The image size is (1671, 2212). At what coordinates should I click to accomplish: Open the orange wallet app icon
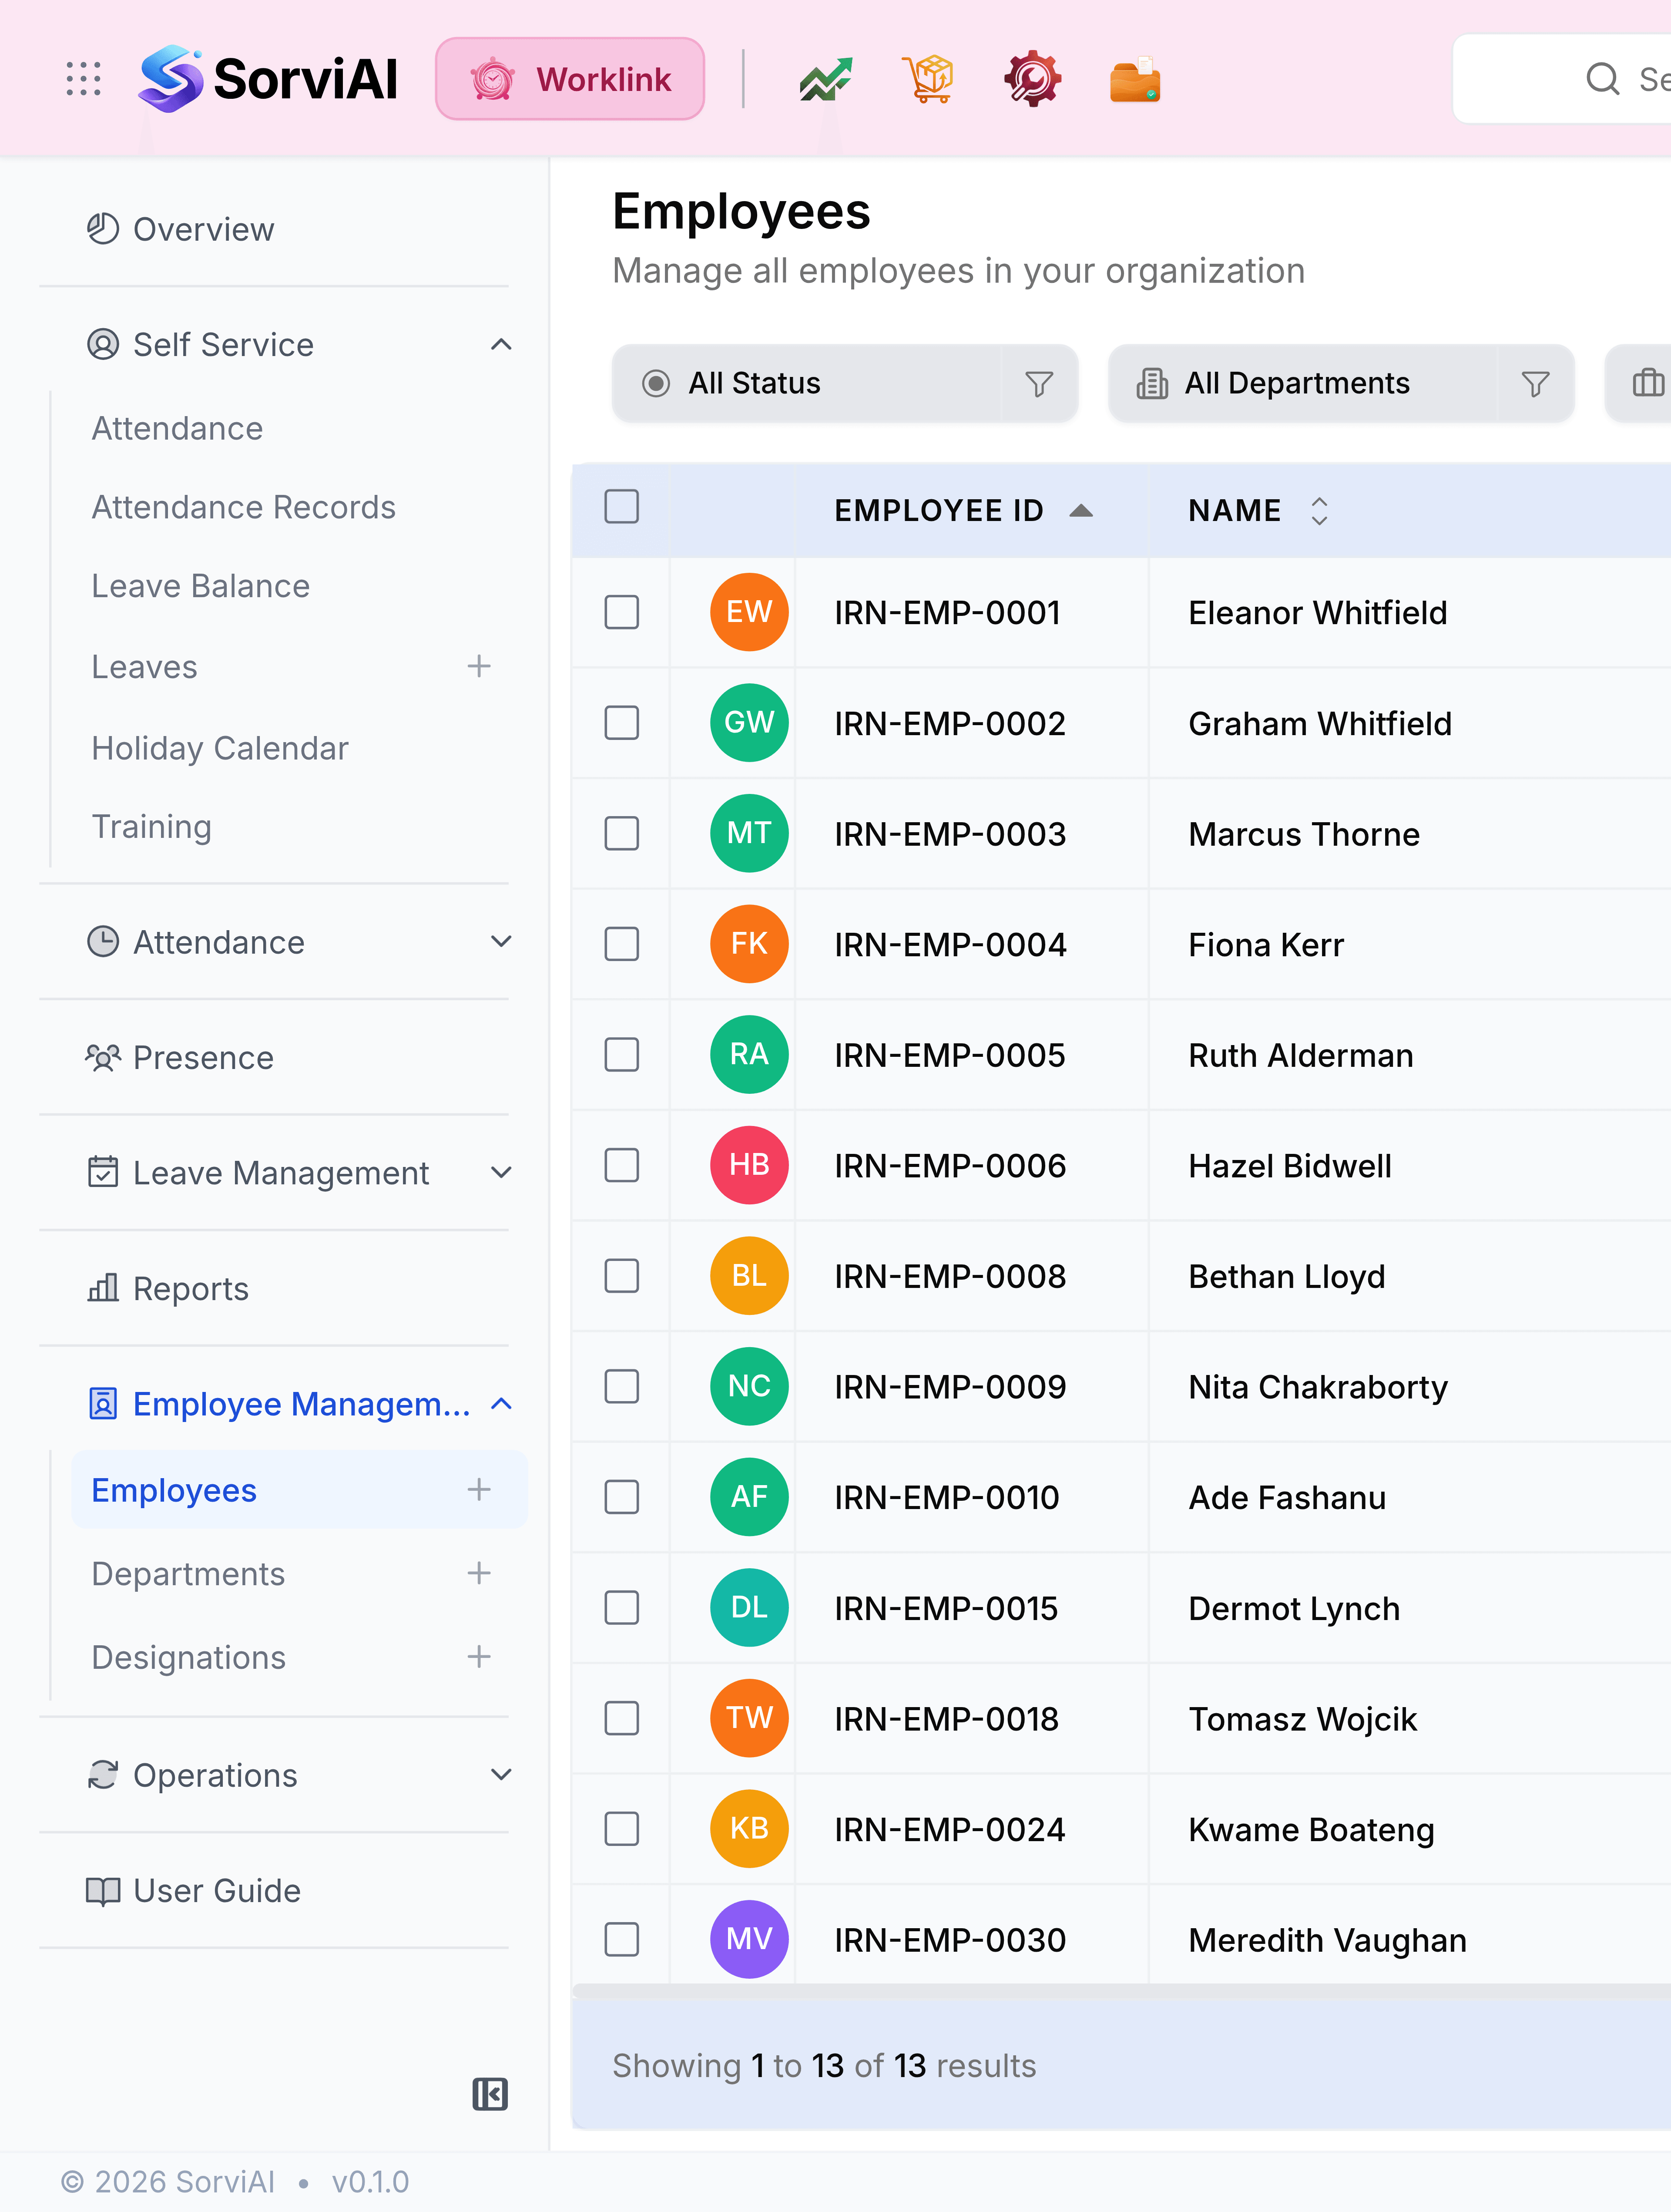click(1135, 79)
